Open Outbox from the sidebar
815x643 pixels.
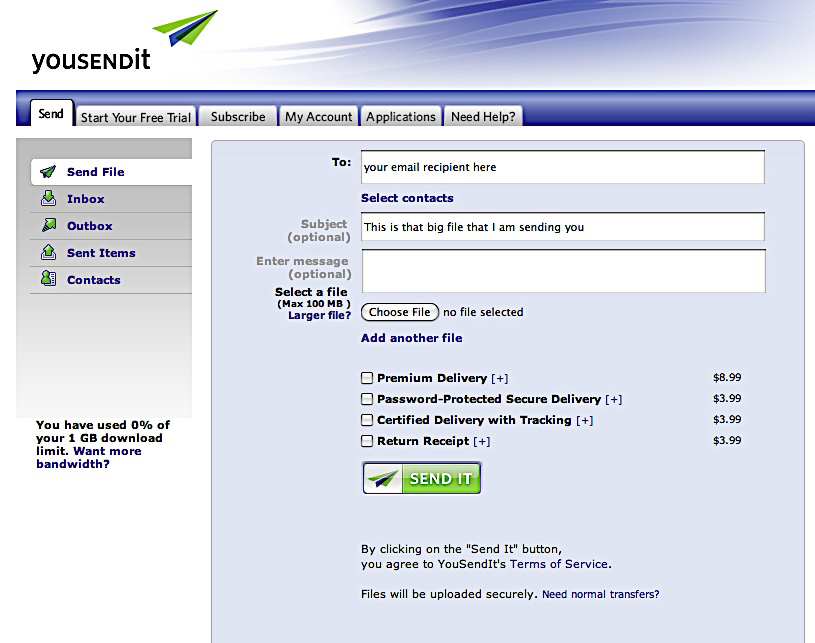tap(111, 226)
